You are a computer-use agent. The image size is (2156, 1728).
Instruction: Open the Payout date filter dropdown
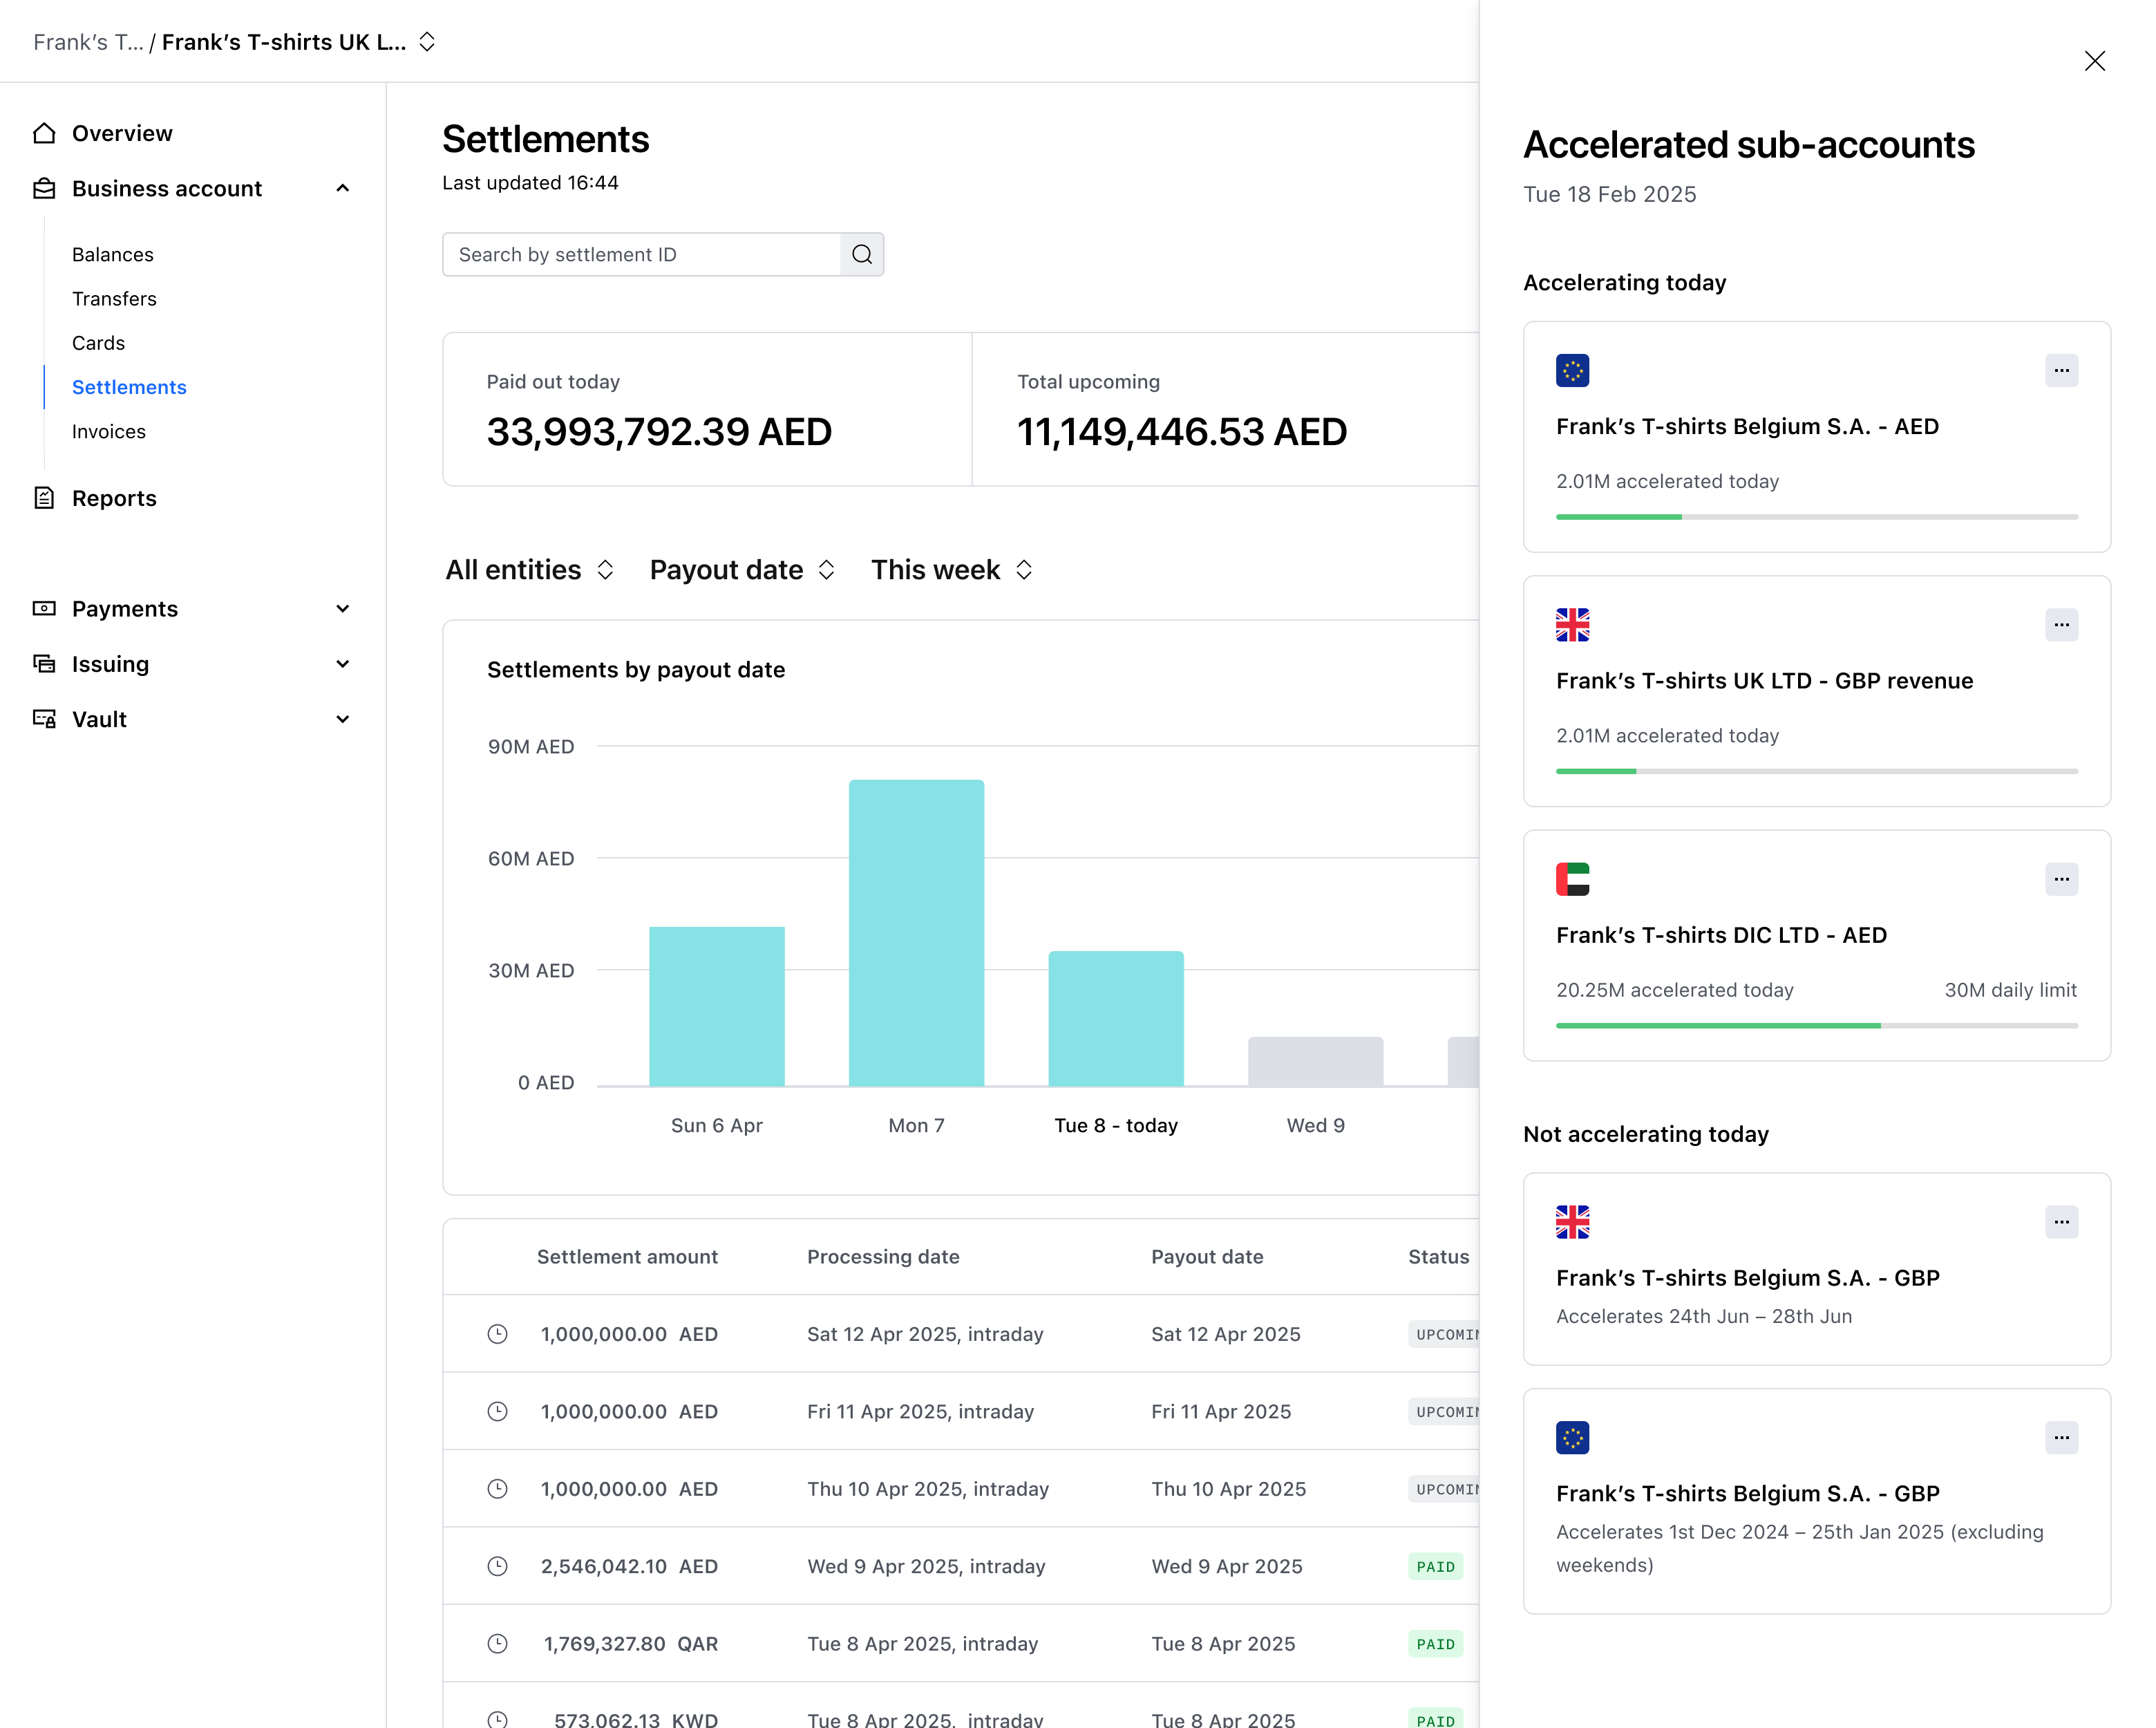coord(742,570)
